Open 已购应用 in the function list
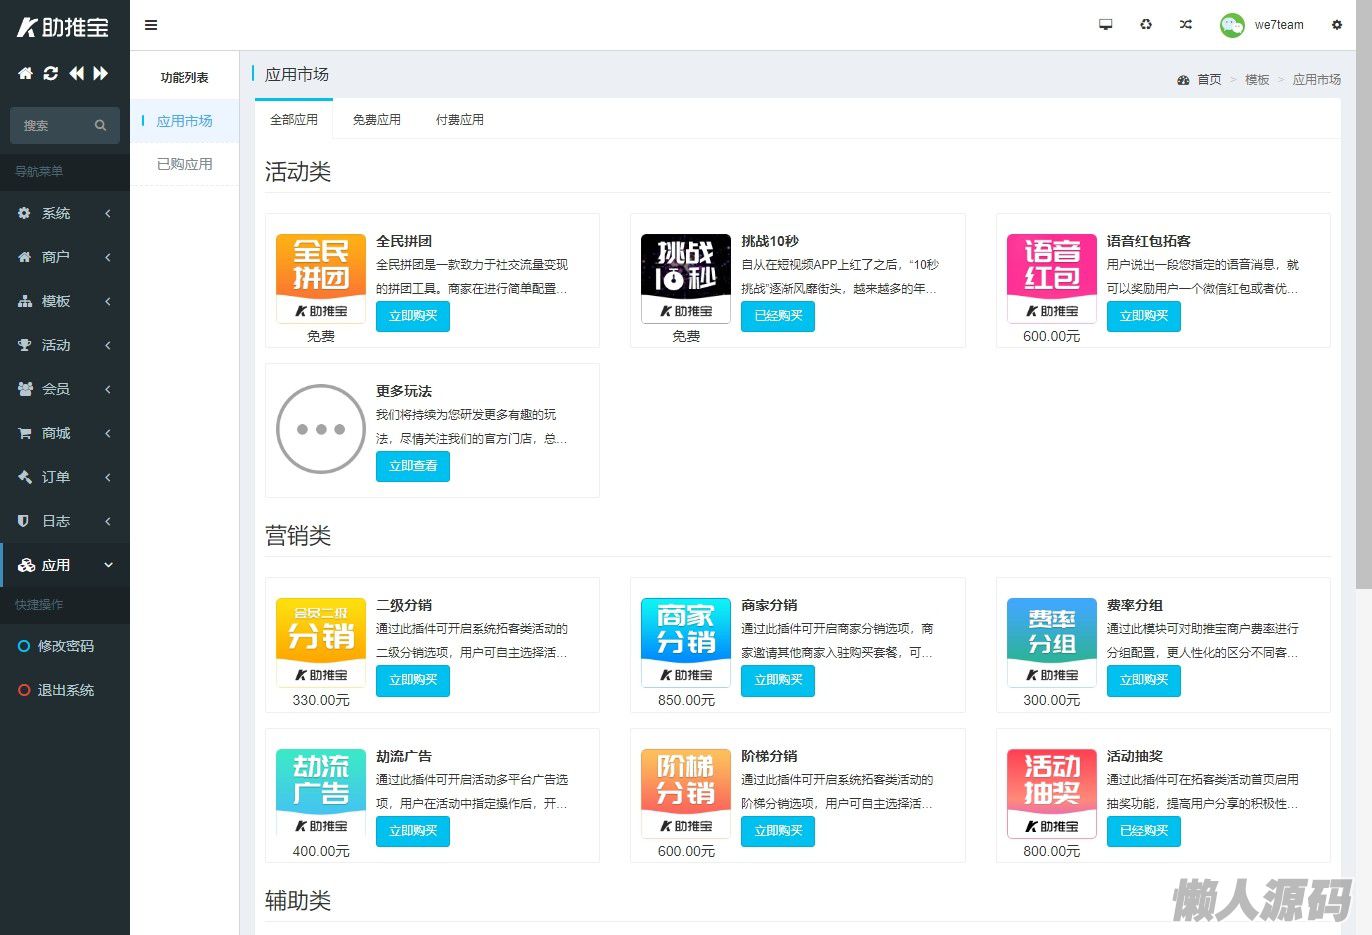1372x935 pixels. 185,164
